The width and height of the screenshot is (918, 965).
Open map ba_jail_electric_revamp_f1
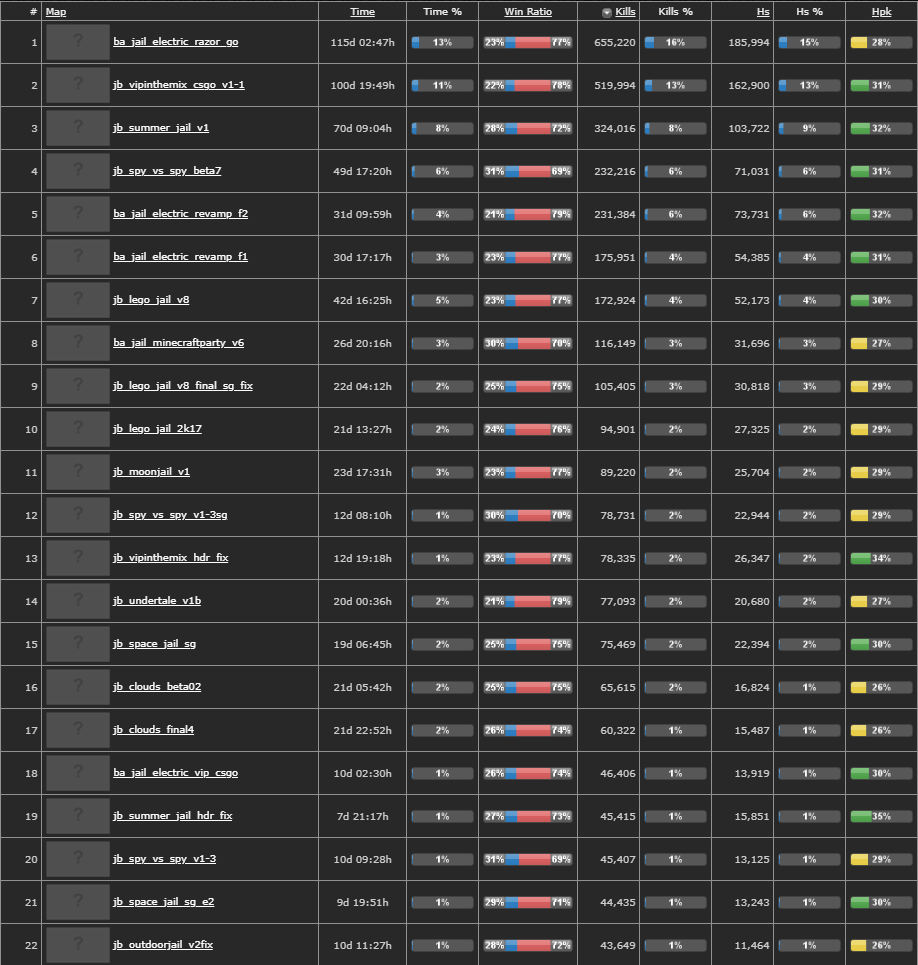(180, 257)
